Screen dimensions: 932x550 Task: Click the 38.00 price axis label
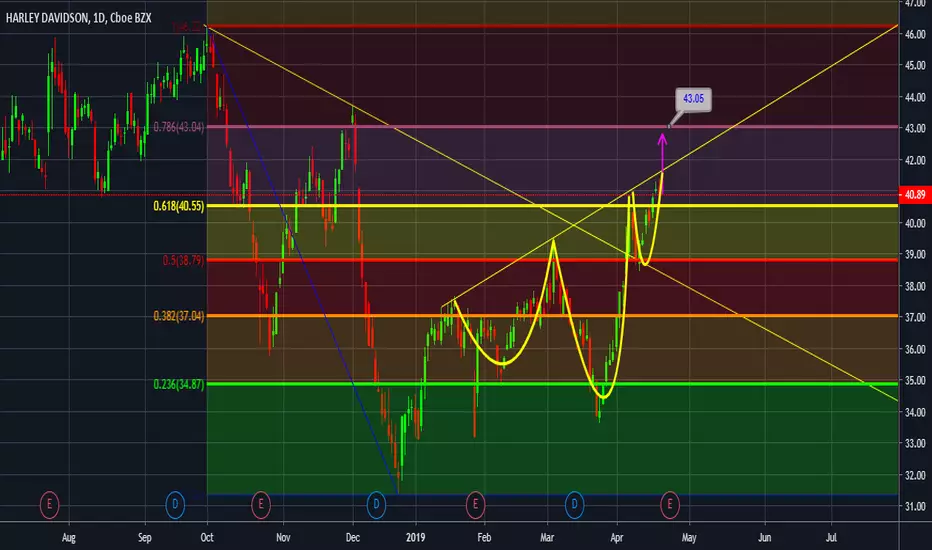click(915, 286)
